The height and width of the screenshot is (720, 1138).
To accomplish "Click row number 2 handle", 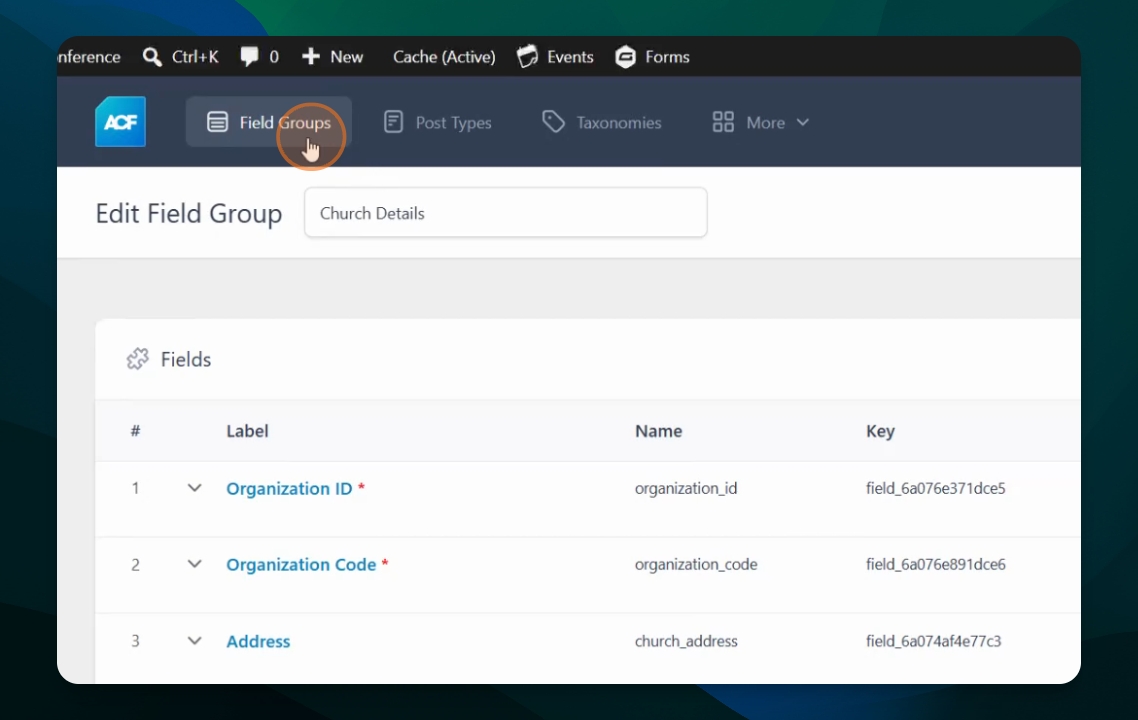I will tap(135, 565).
